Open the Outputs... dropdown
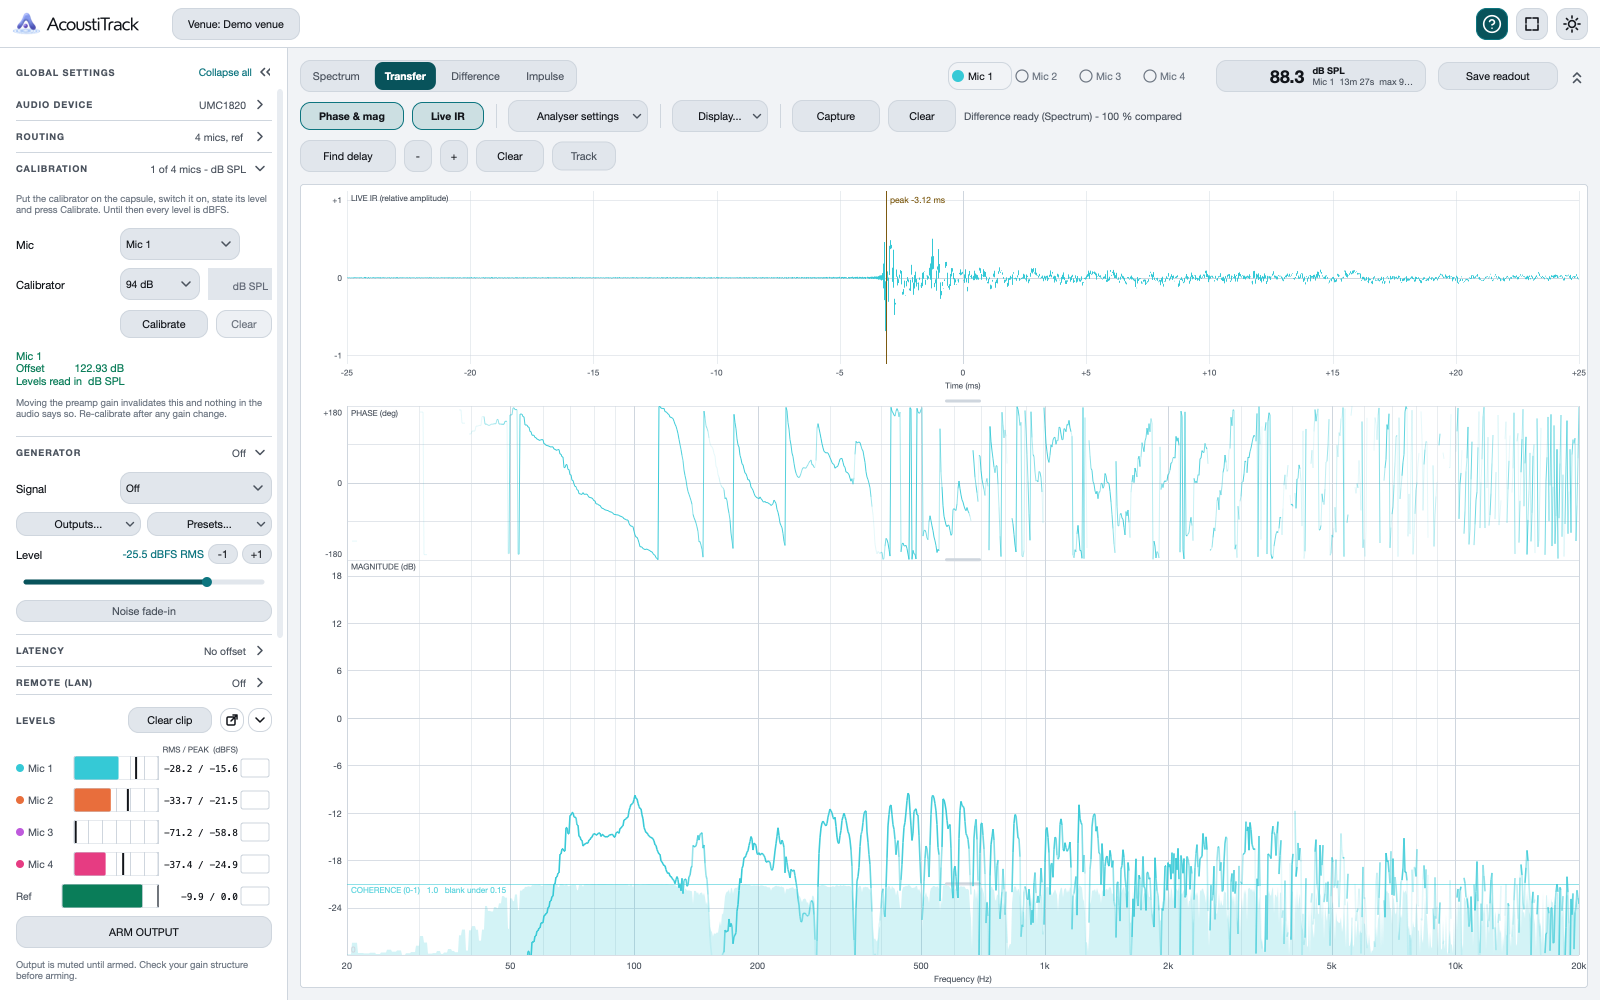 (x=78, y=524)
